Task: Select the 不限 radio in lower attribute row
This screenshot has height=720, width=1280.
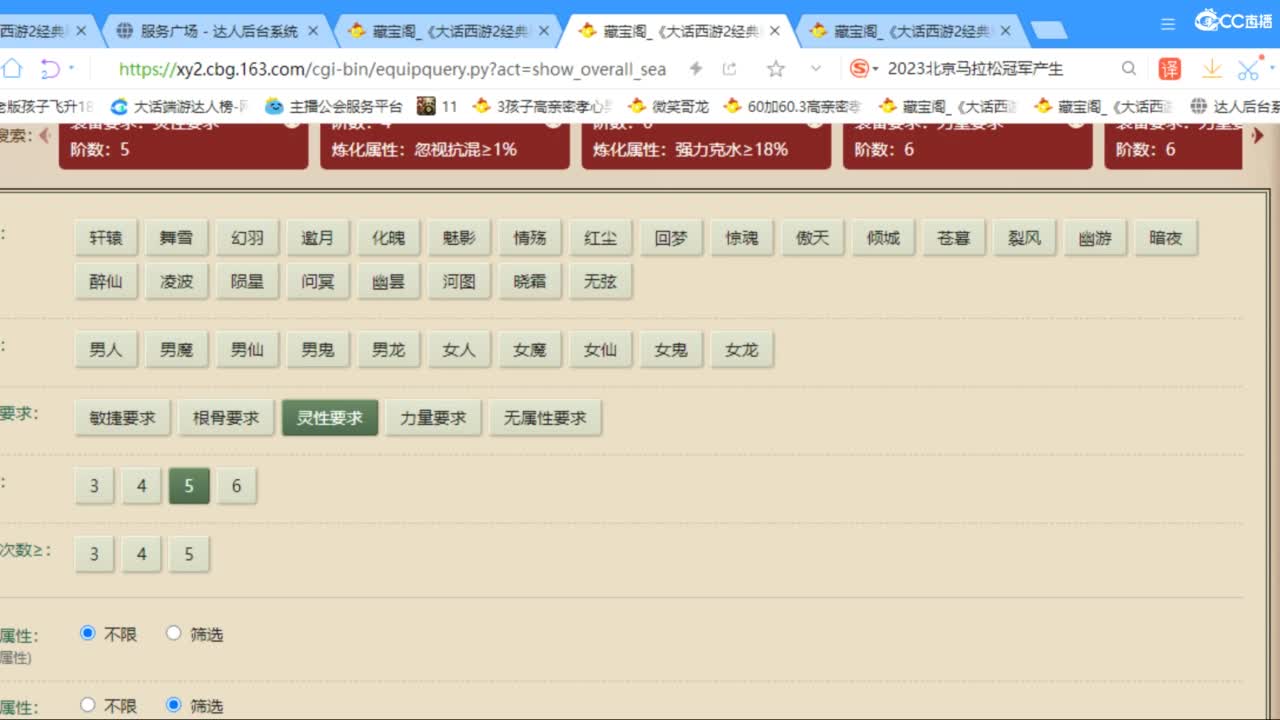Action: click(x=87, y=705)
